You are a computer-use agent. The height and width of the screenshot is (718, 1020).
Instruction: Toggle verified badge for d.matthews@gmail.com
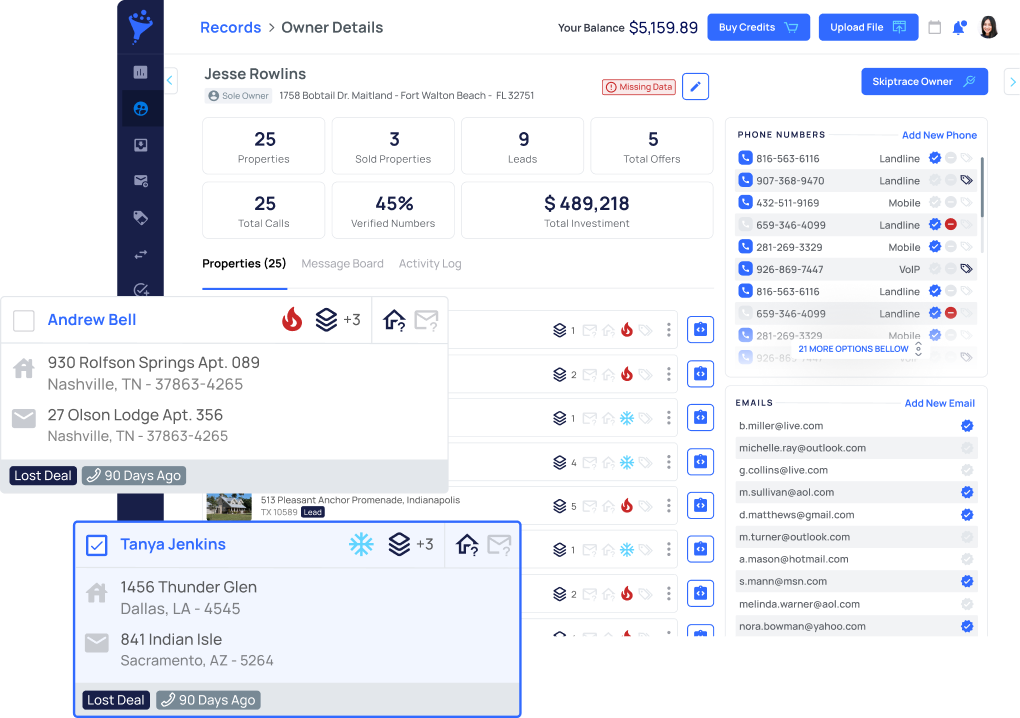(967, 515)
